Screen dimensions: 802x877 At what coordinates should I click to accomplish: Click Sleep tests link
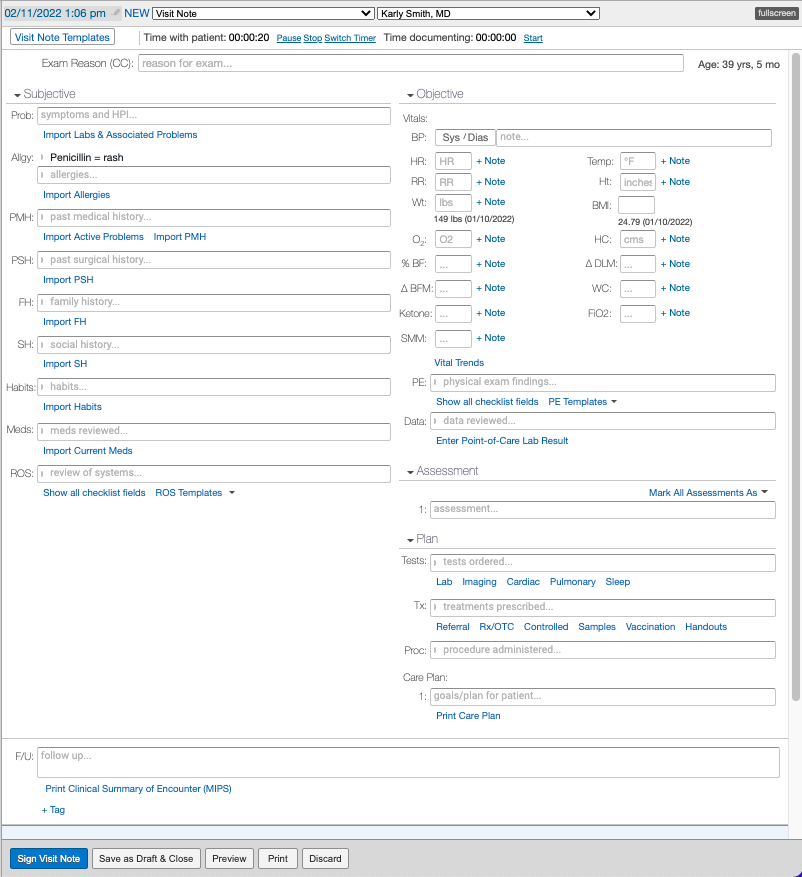[x=617, y=582]
